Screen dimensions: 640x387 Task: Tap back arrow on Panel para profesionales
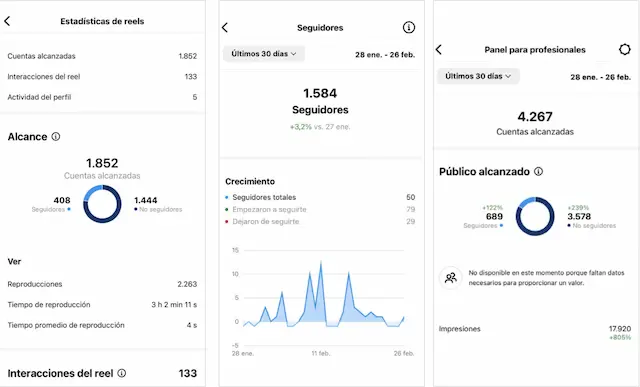point(439,49)
